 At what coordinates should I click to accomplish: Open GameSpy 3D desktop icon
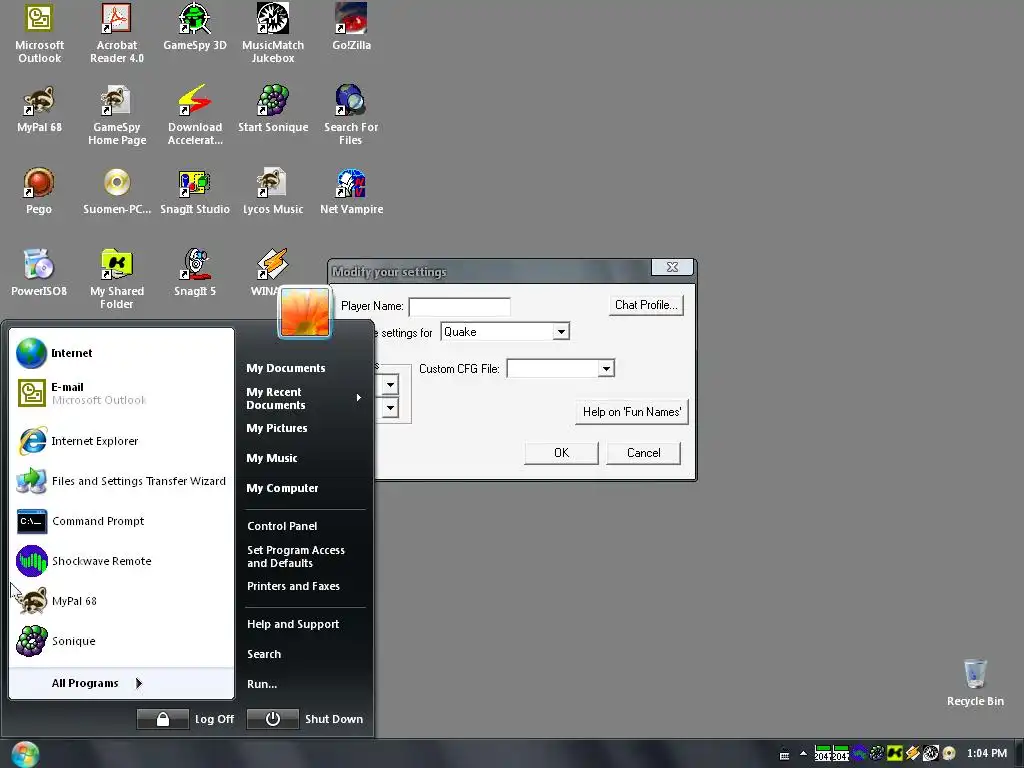[195, 27]
